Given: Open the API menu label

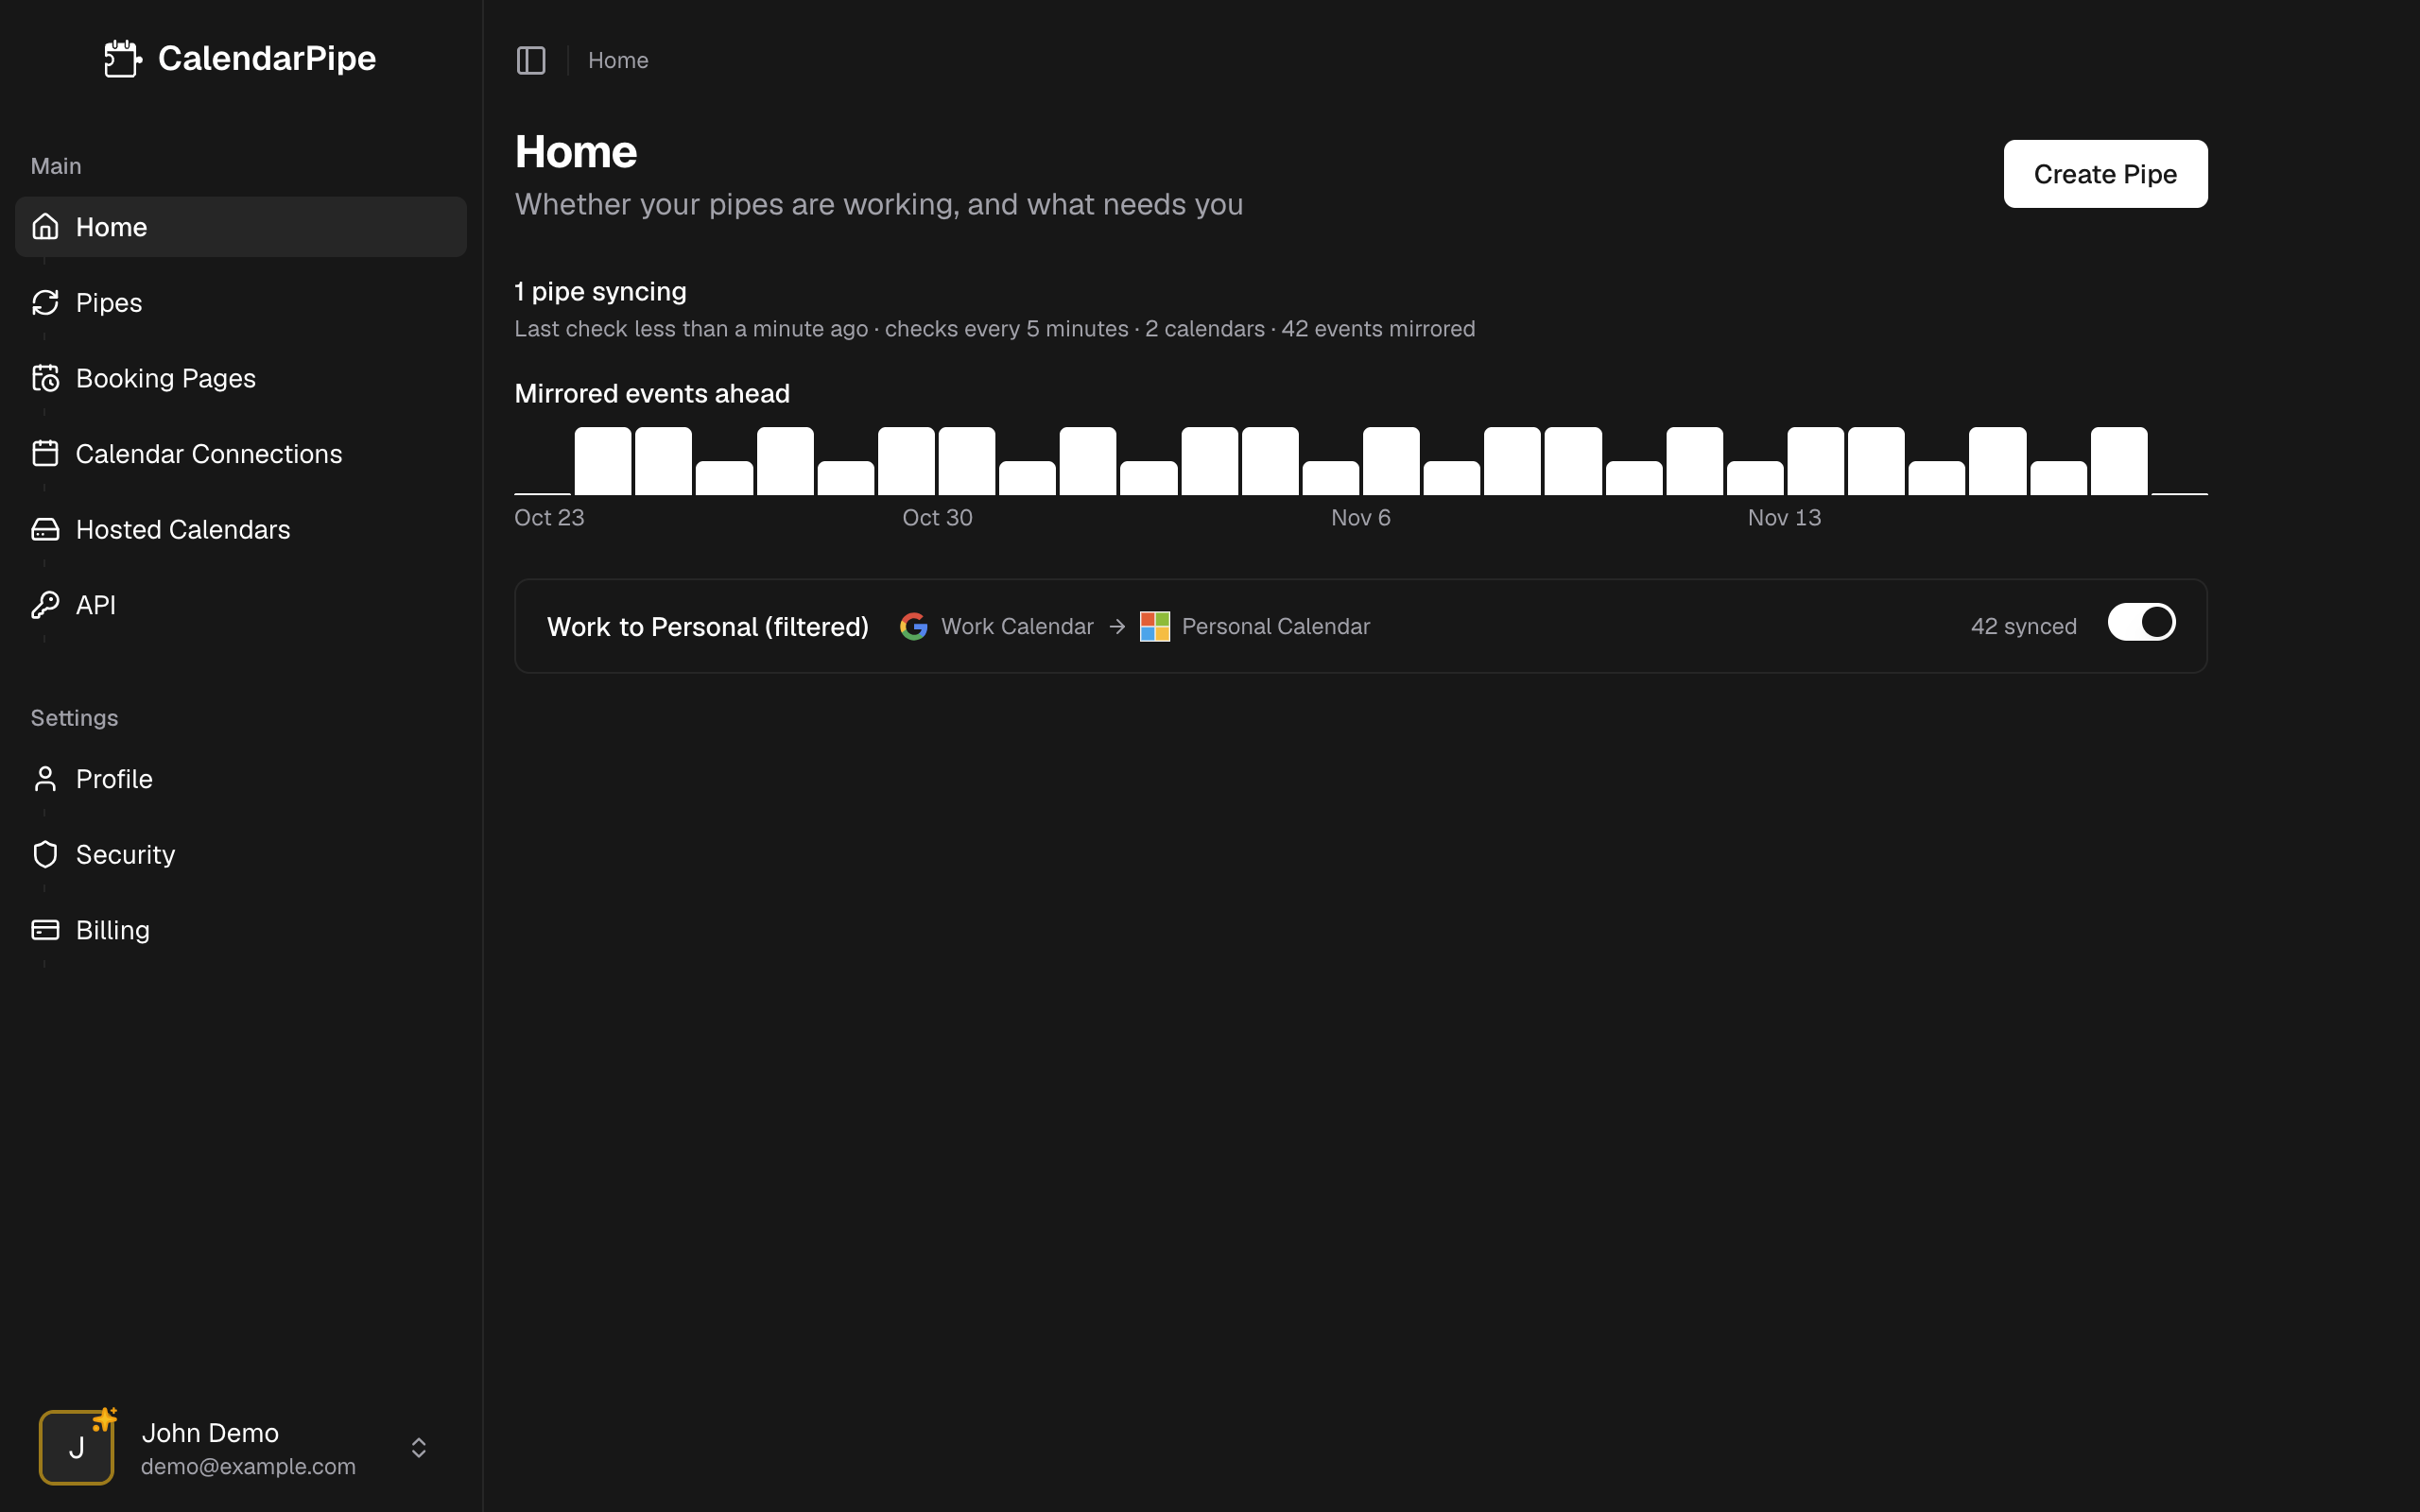Looking at the screenshot, I should (96, 605).
